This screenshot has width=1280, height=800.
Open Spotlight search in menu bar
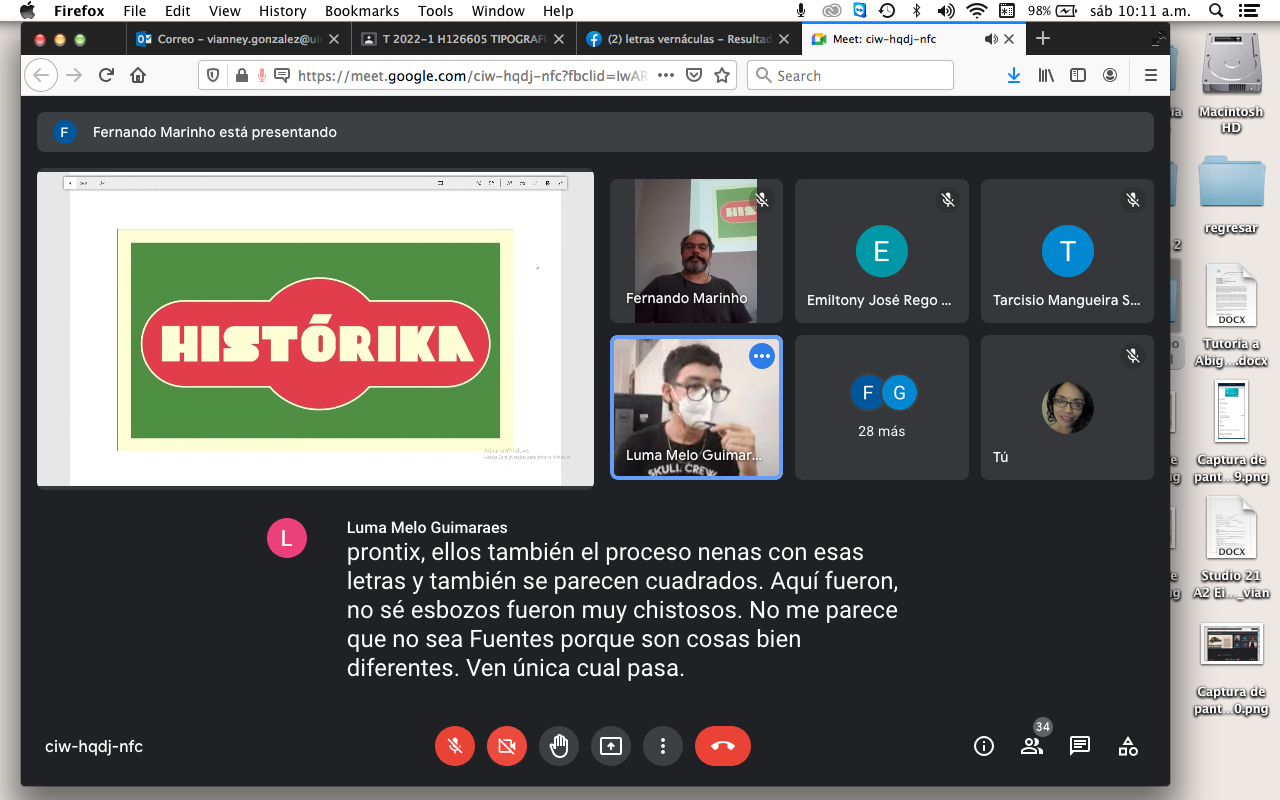coord(1215,11)
